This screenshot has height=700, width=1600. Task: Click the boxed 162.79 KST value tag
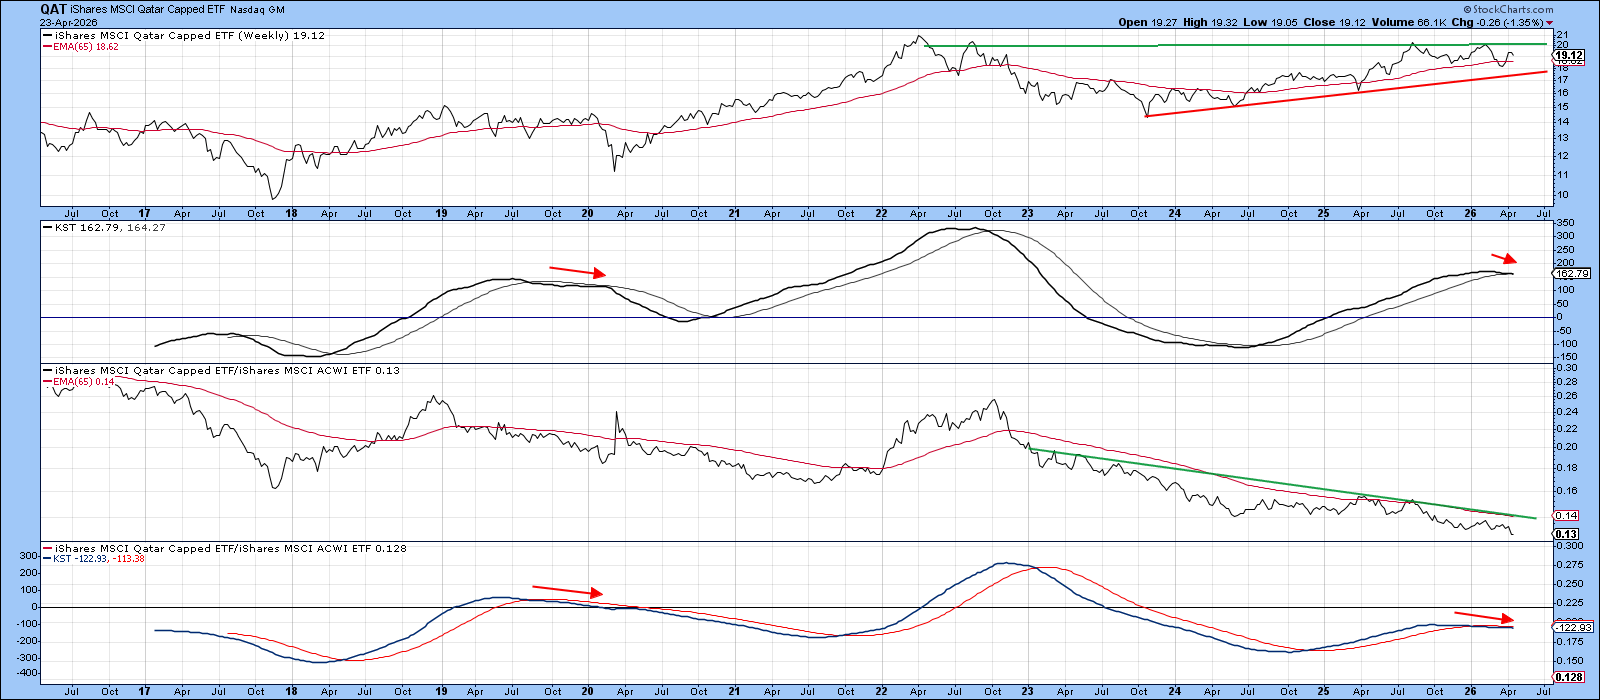pyautogui.click(x=1572, y=273)
